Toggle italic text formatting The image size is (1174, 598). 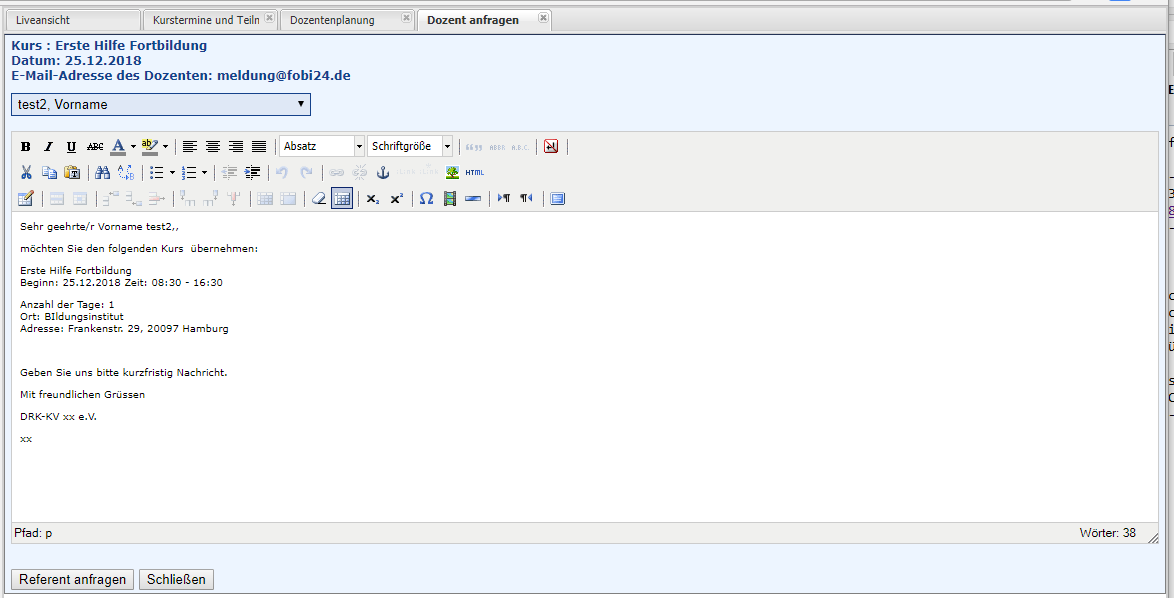point(48,147)
